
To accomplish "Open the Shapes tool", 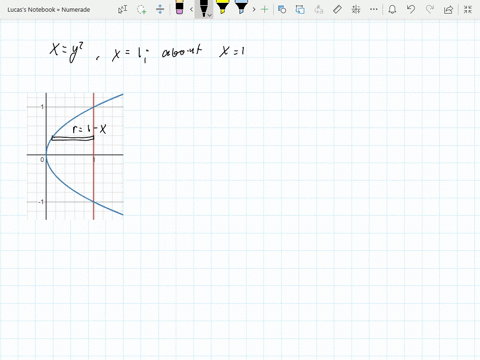I will coord(282,9).
